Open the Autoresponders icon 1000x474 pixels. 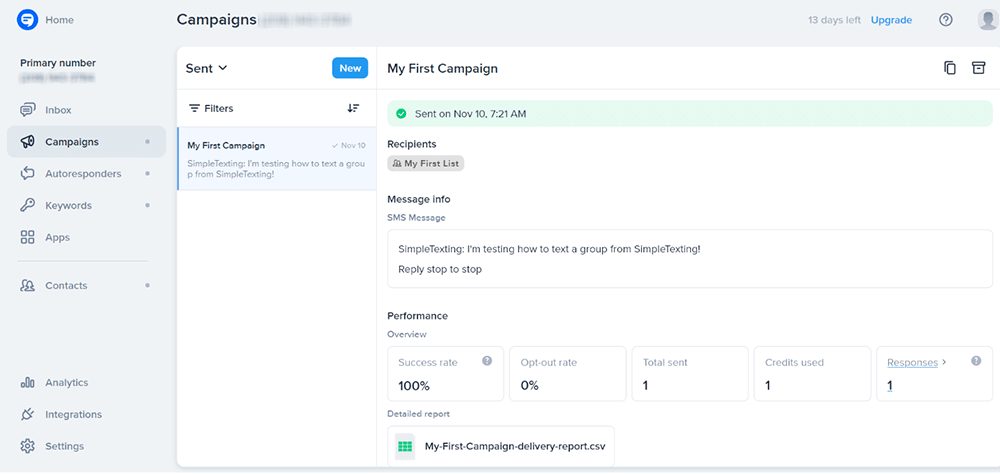click(x=27, y=174)
